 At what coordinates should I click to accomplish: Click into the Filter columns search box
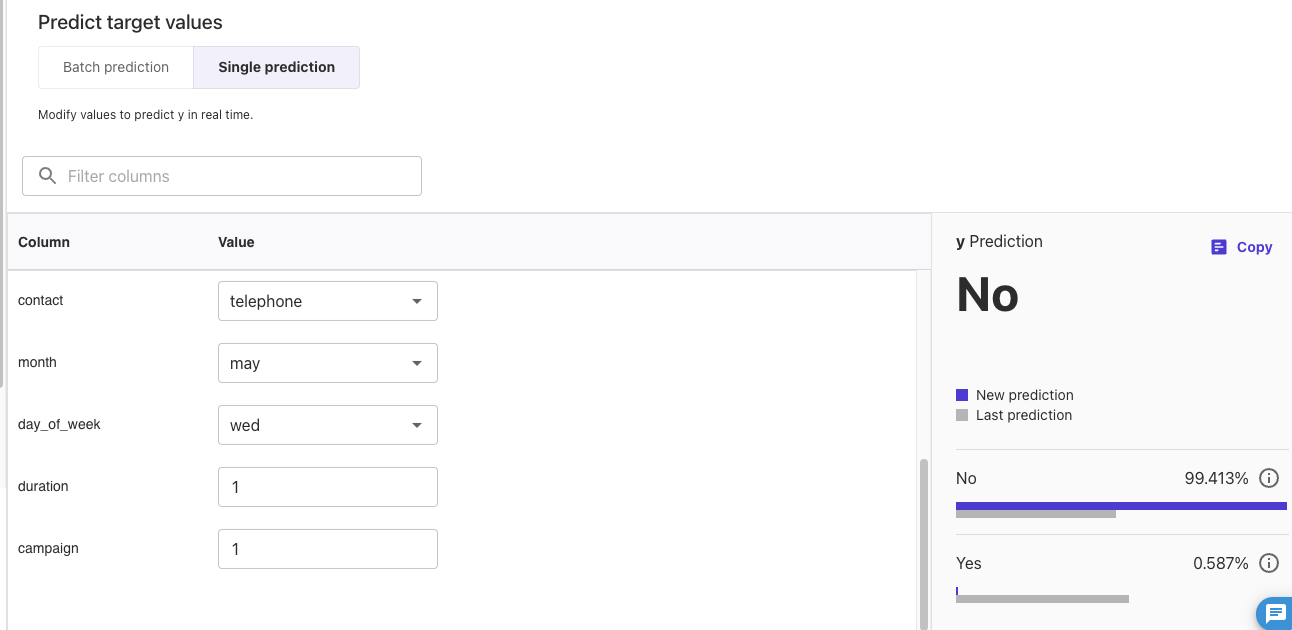pyautogui.click(x=222, y=176)
